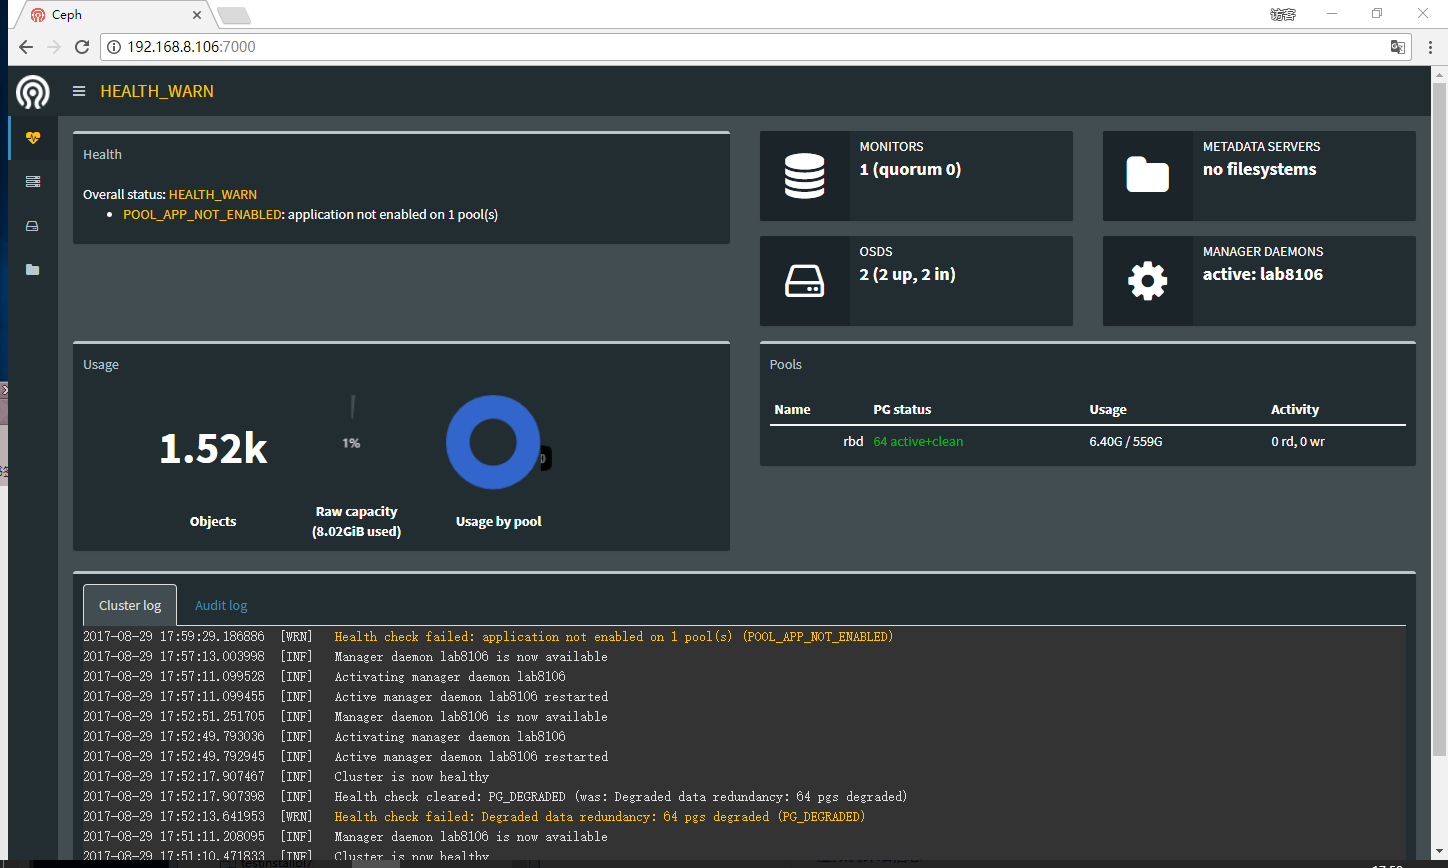Click the no filesystems value
Image resolution: width=1448 pixels, height=868 pixels.
click(1259, 170)
